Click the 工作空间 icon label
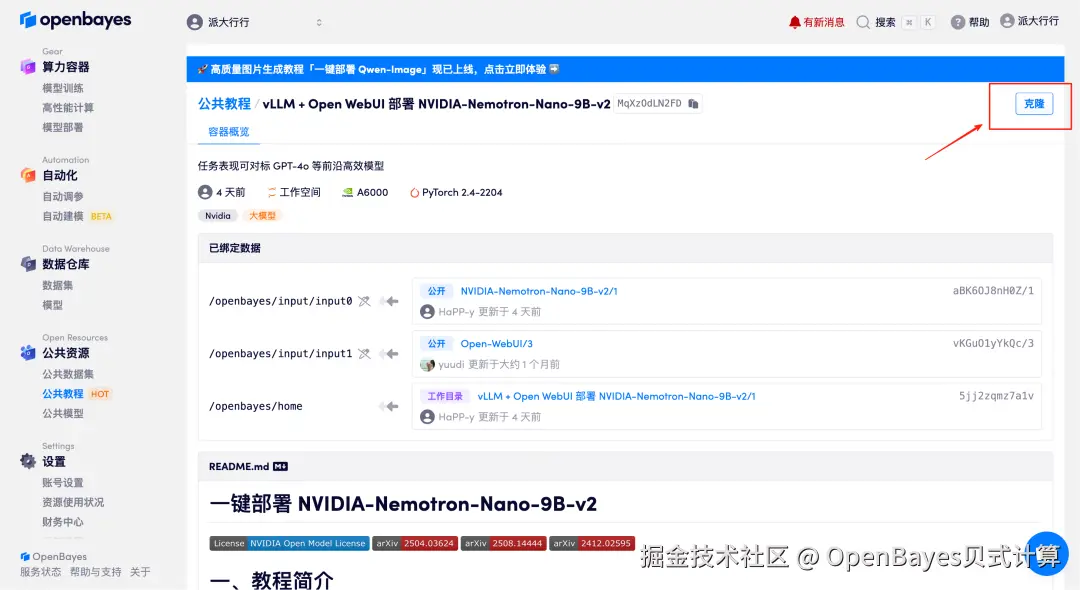This screenshot has width=1080, height=590. click(294, 192)
